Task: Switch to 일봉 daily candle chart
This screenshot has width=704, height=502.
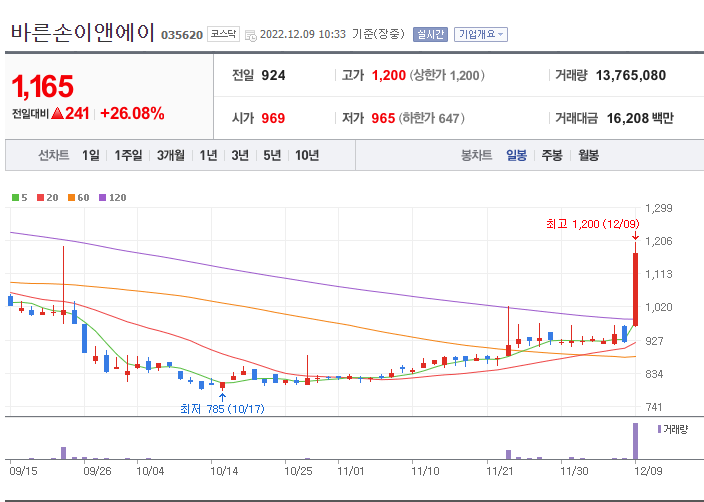Action: [516, 155]
